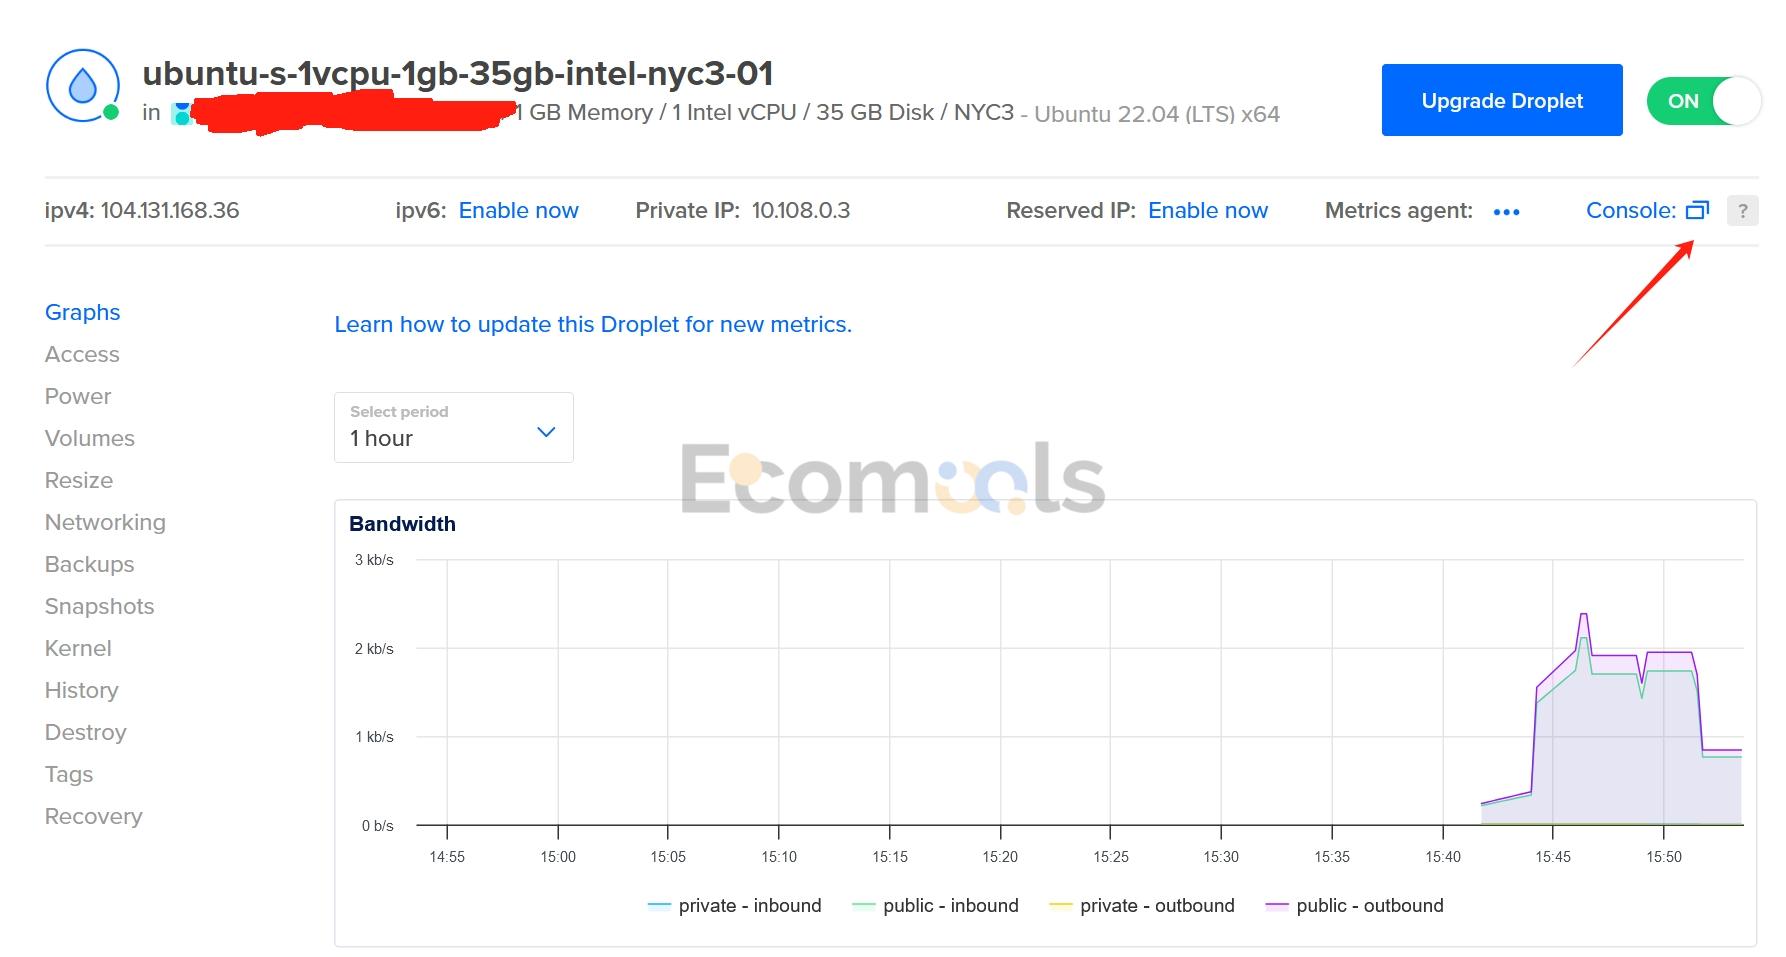Open the History sidebar item
Screen dimensions: 1786x957
coord(82,690)
